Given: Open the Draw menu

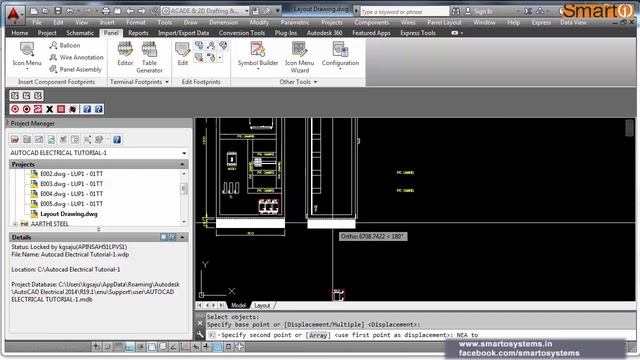Looking at the screenshot, I should click(190, 22).
